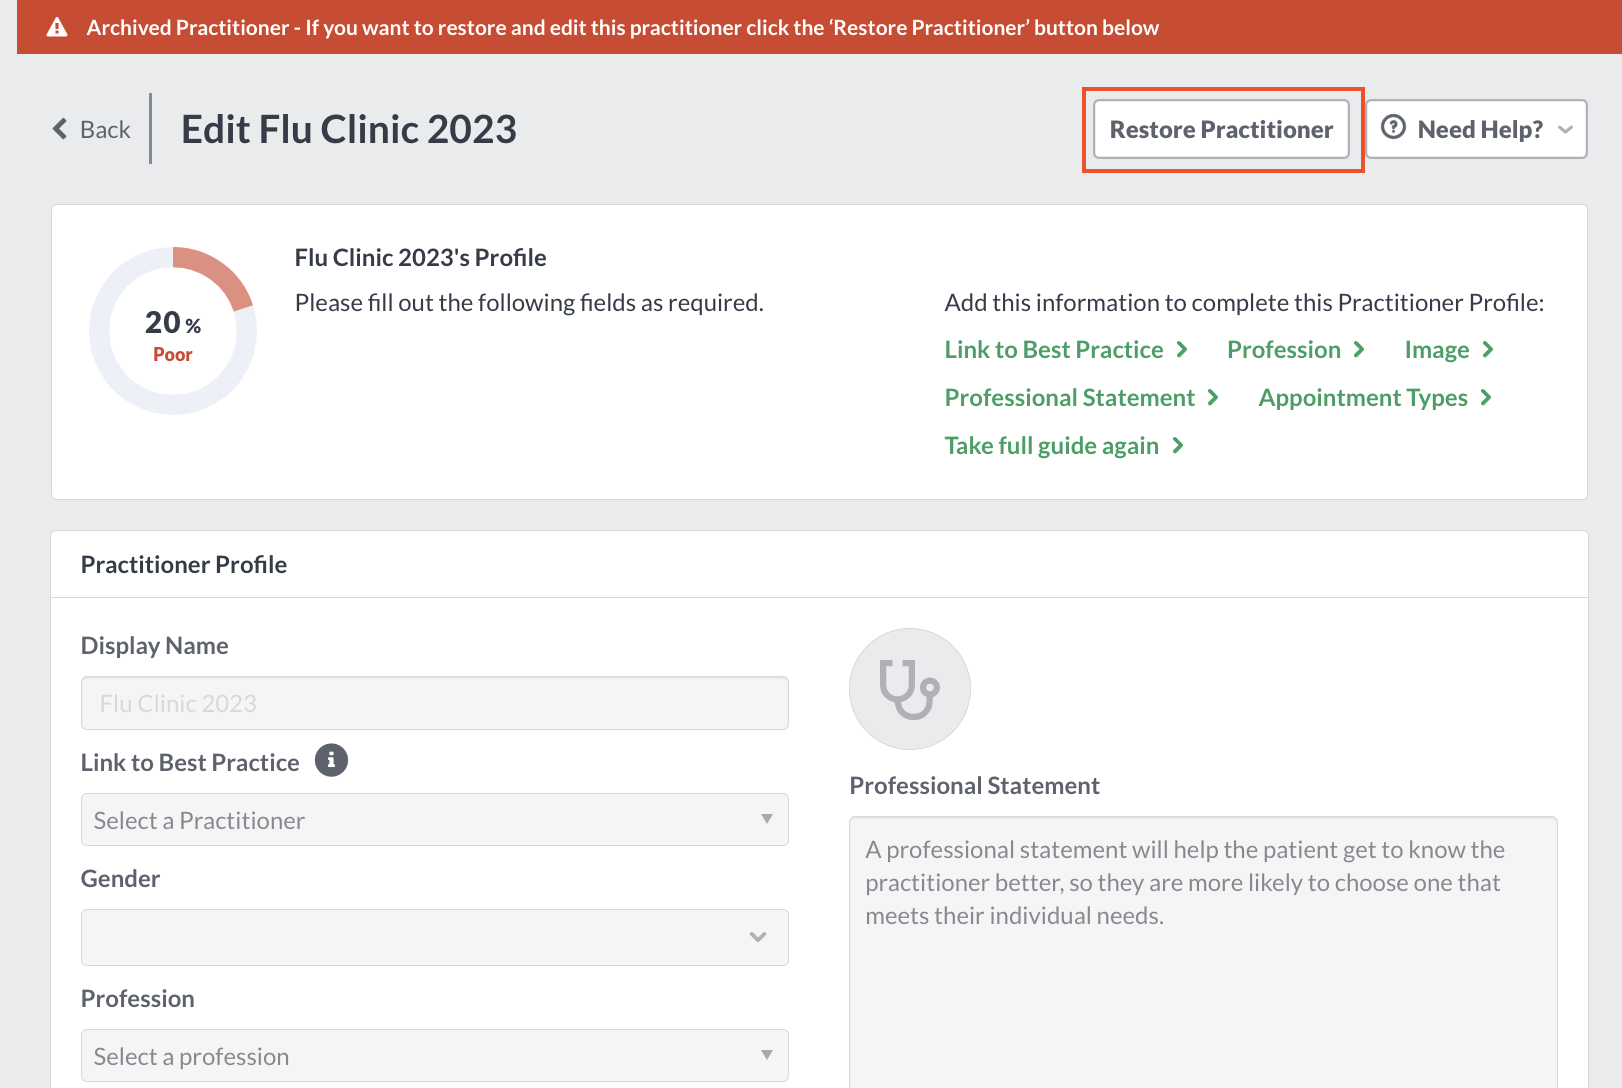Click the warning triangle icon in banner

57,27
